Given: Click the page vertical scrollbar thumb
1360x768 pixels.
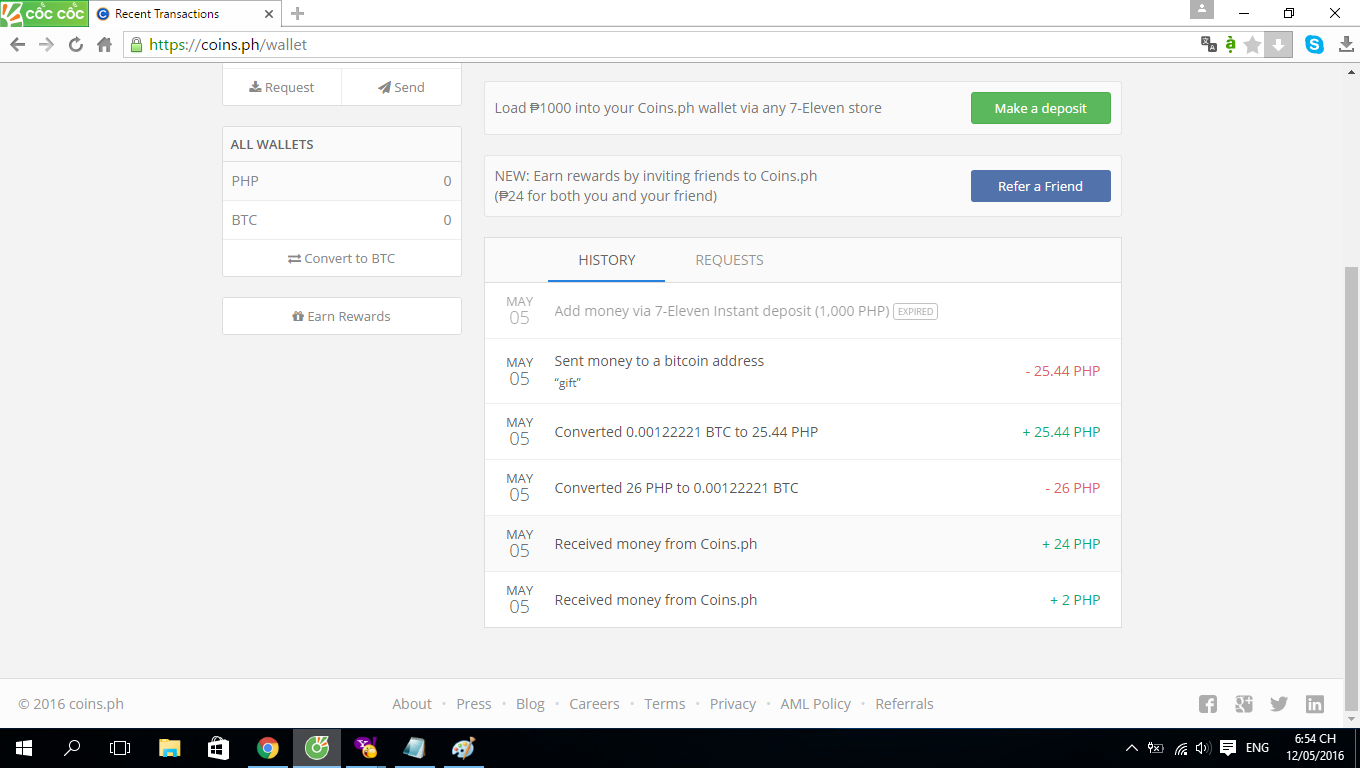Looking at the screenshot, I should coord(1351,488).
